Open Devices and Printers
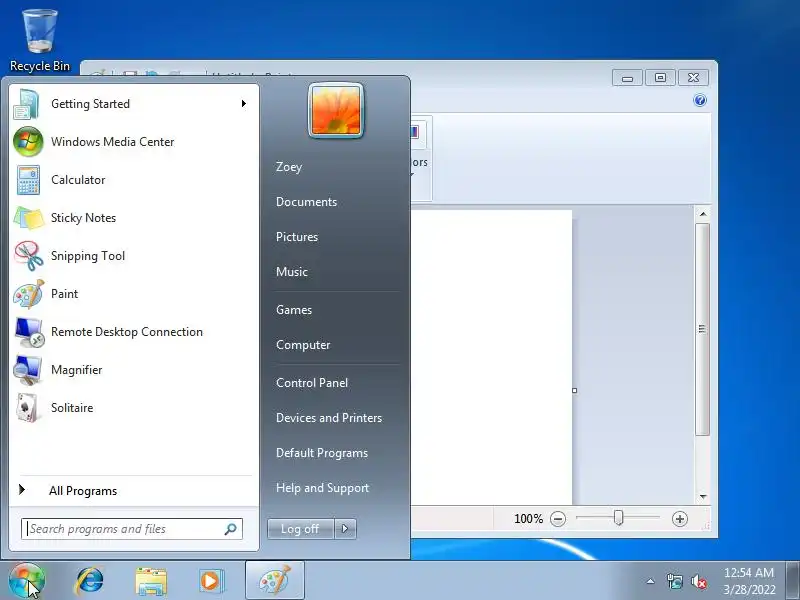 pos(329,418)
